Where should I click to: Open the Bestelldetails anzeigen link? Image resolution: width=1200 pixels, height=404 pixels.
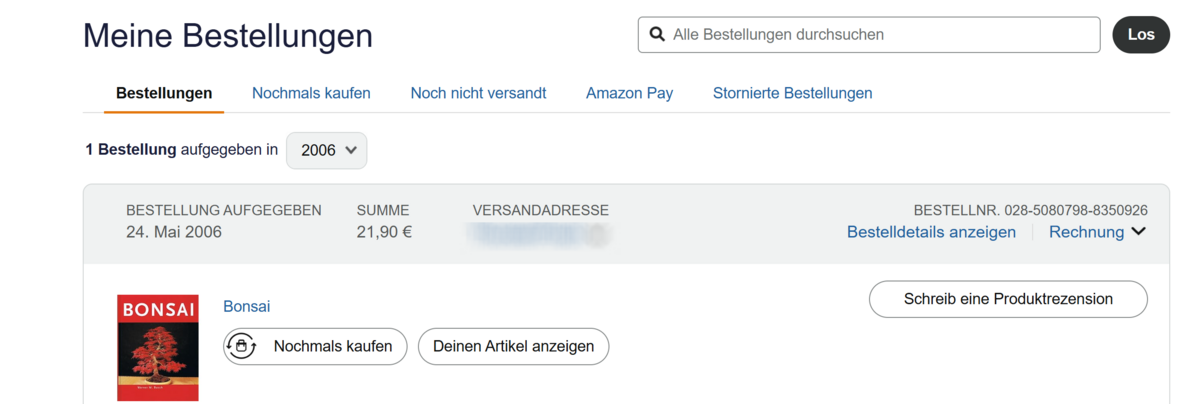(x=931, y=232)
